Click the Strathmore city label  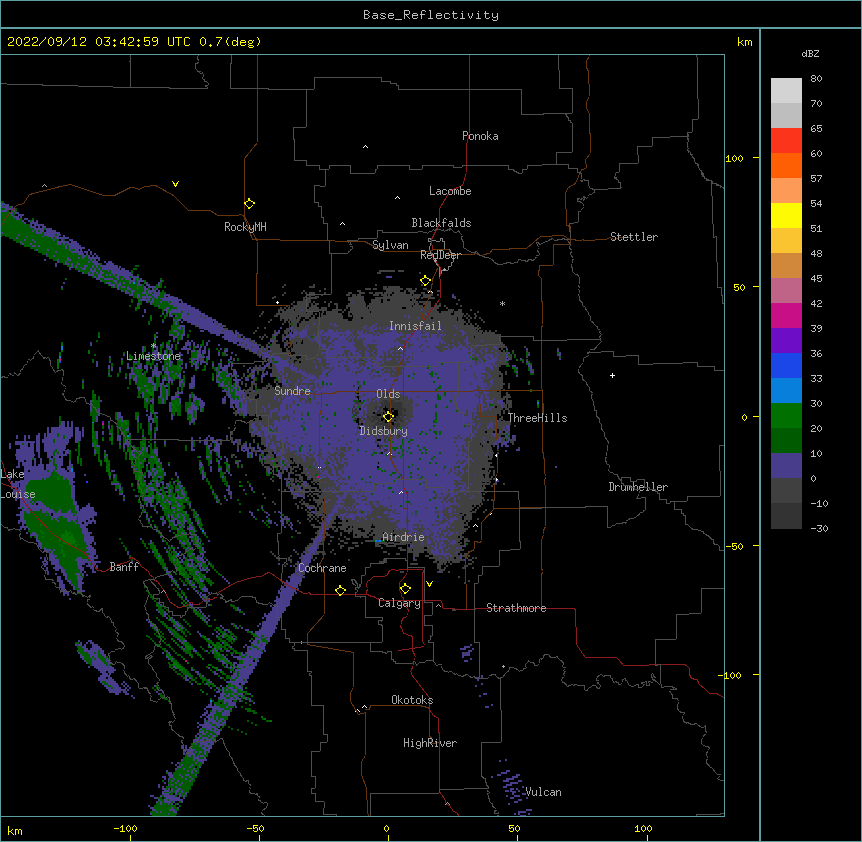pos(516,608)
